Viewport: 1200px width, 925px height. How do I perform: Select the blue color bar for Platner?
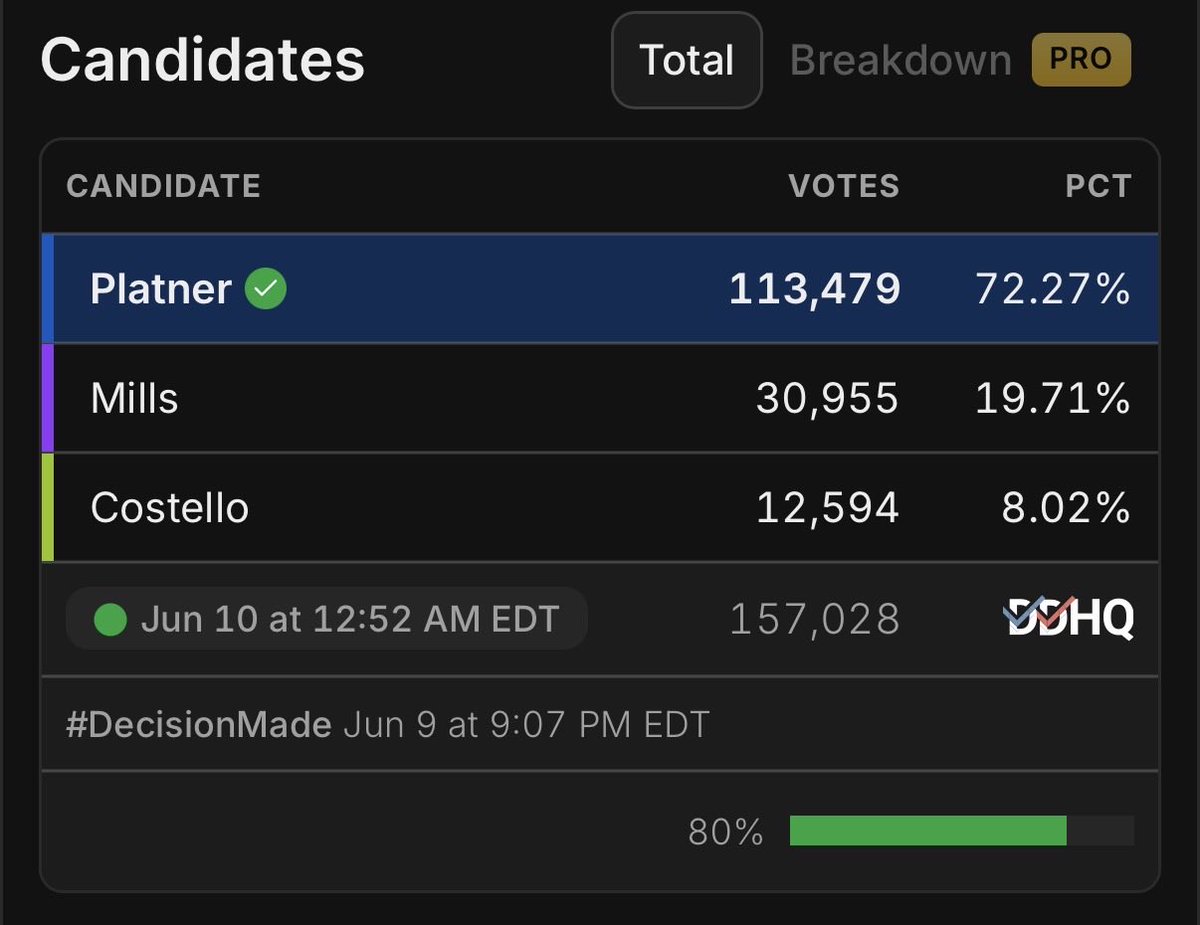47,289
